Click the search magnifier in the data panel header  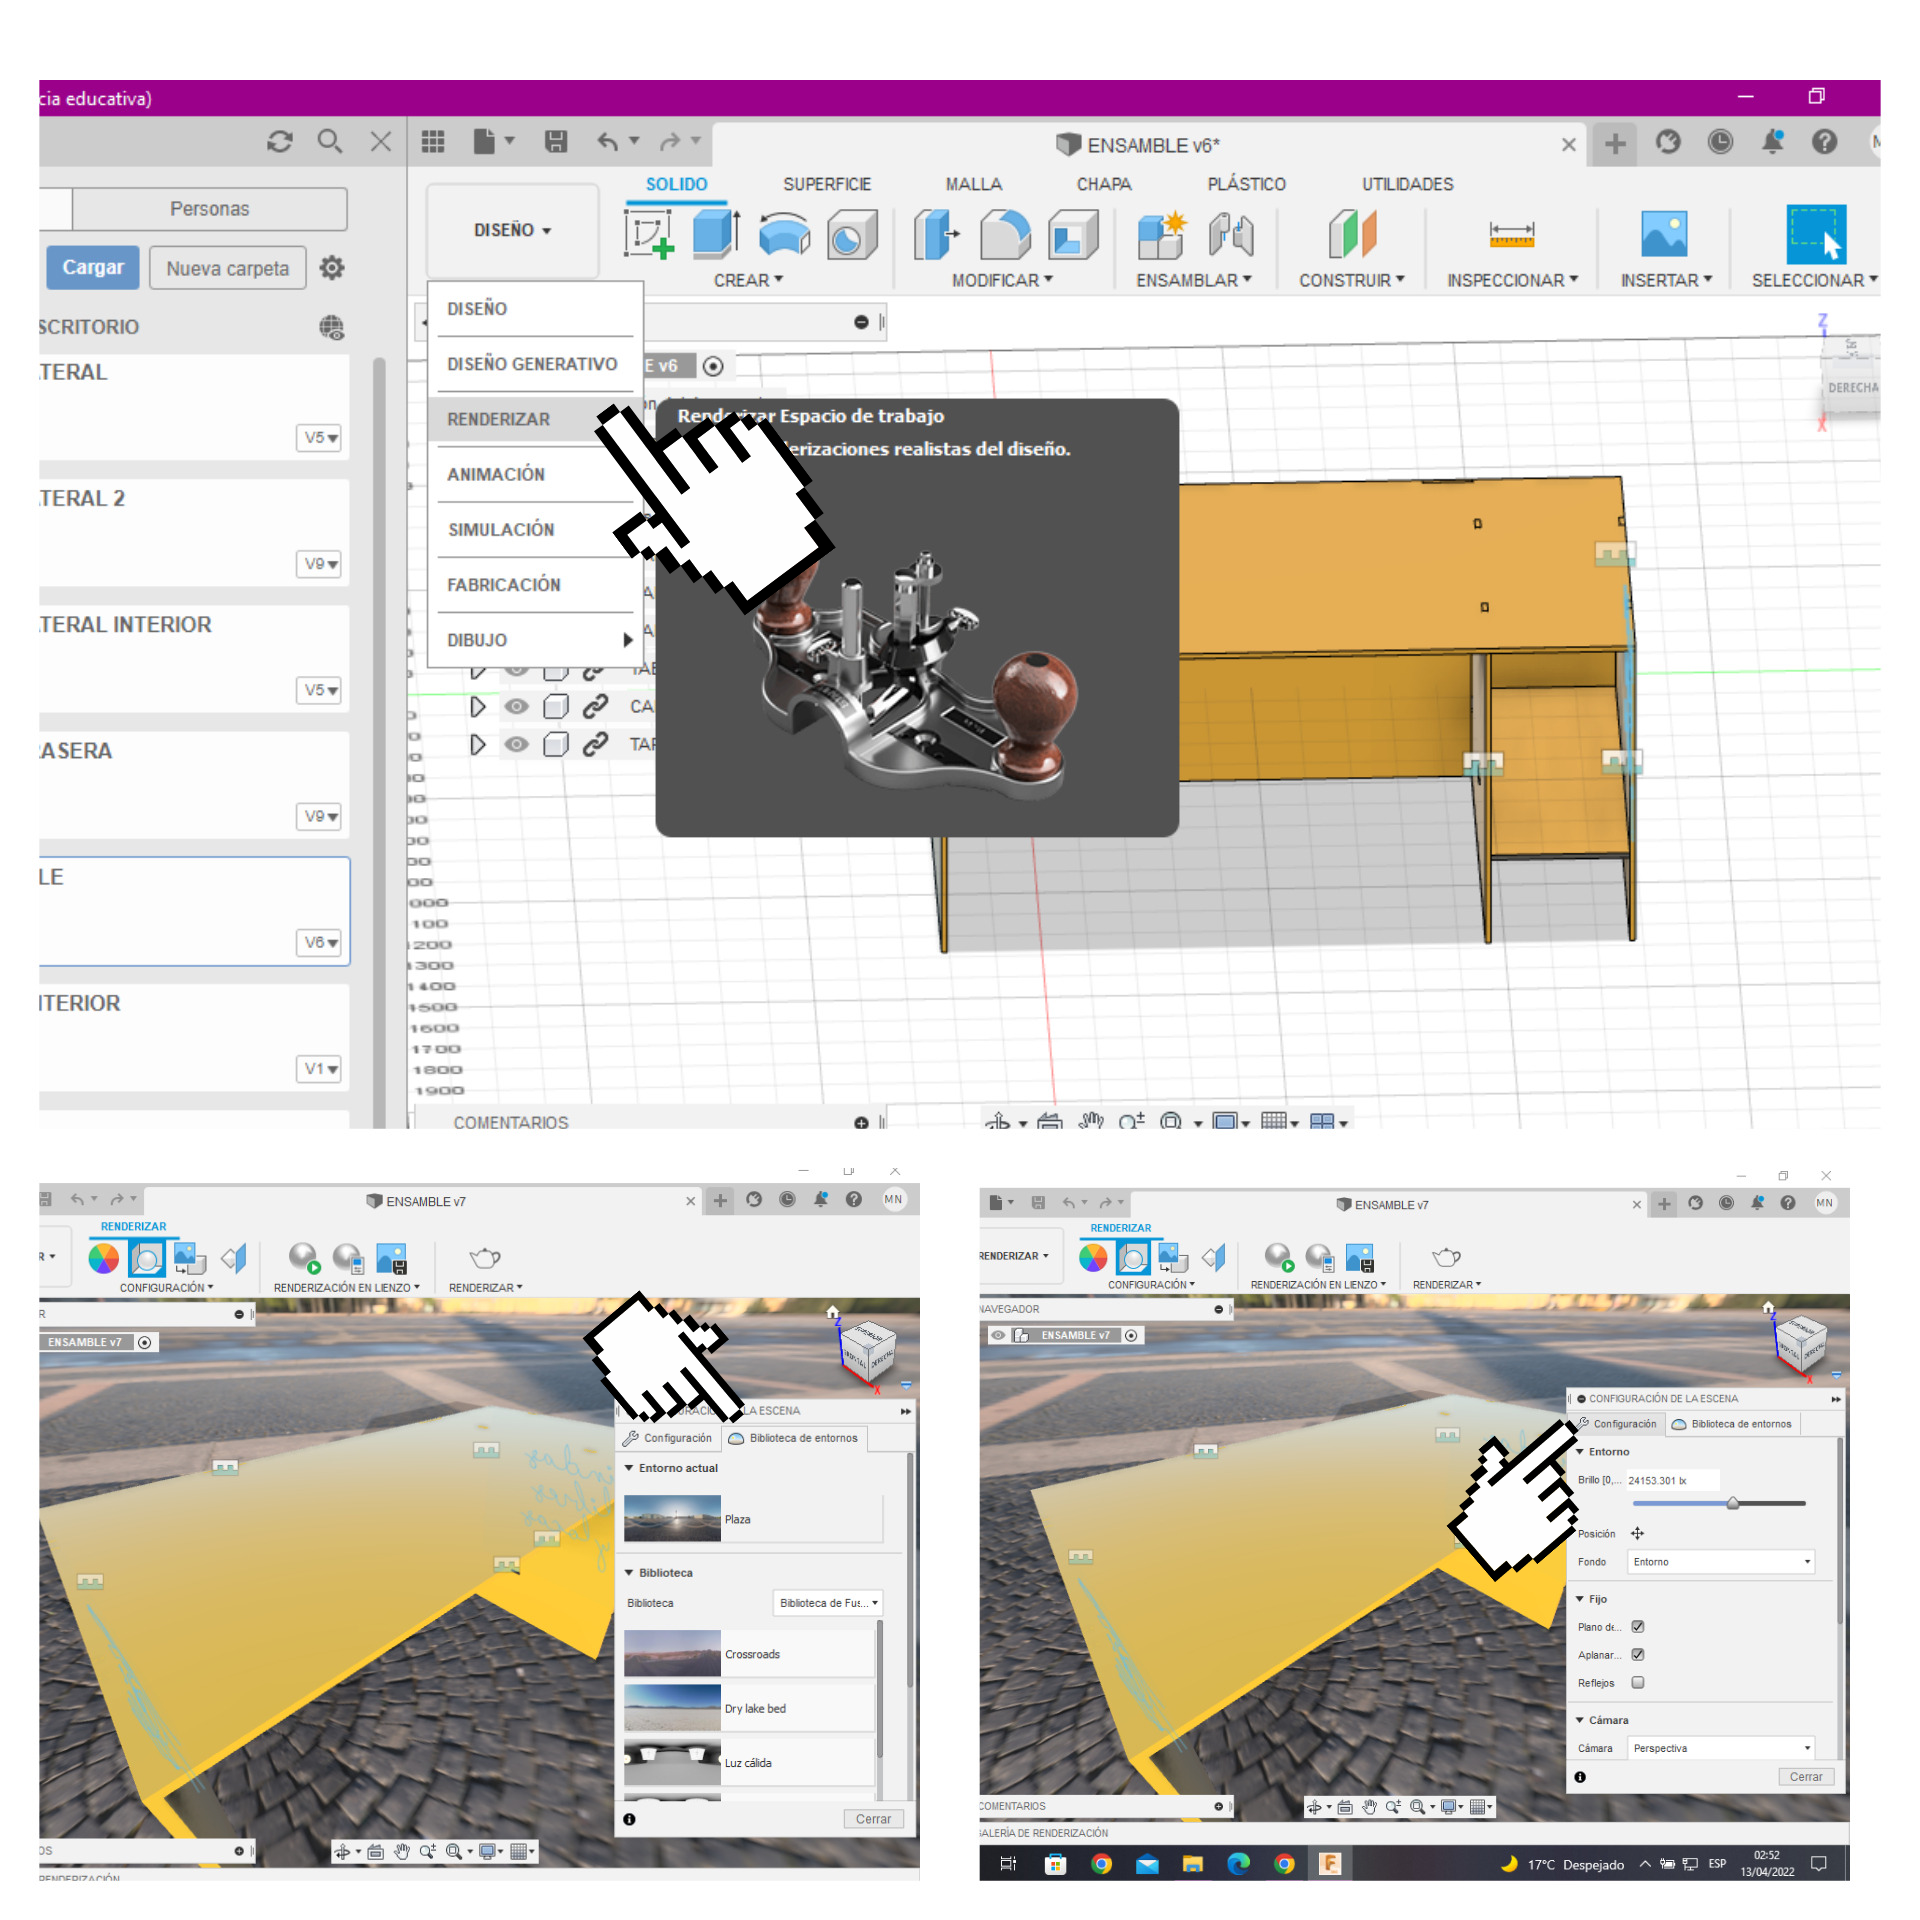329,141
